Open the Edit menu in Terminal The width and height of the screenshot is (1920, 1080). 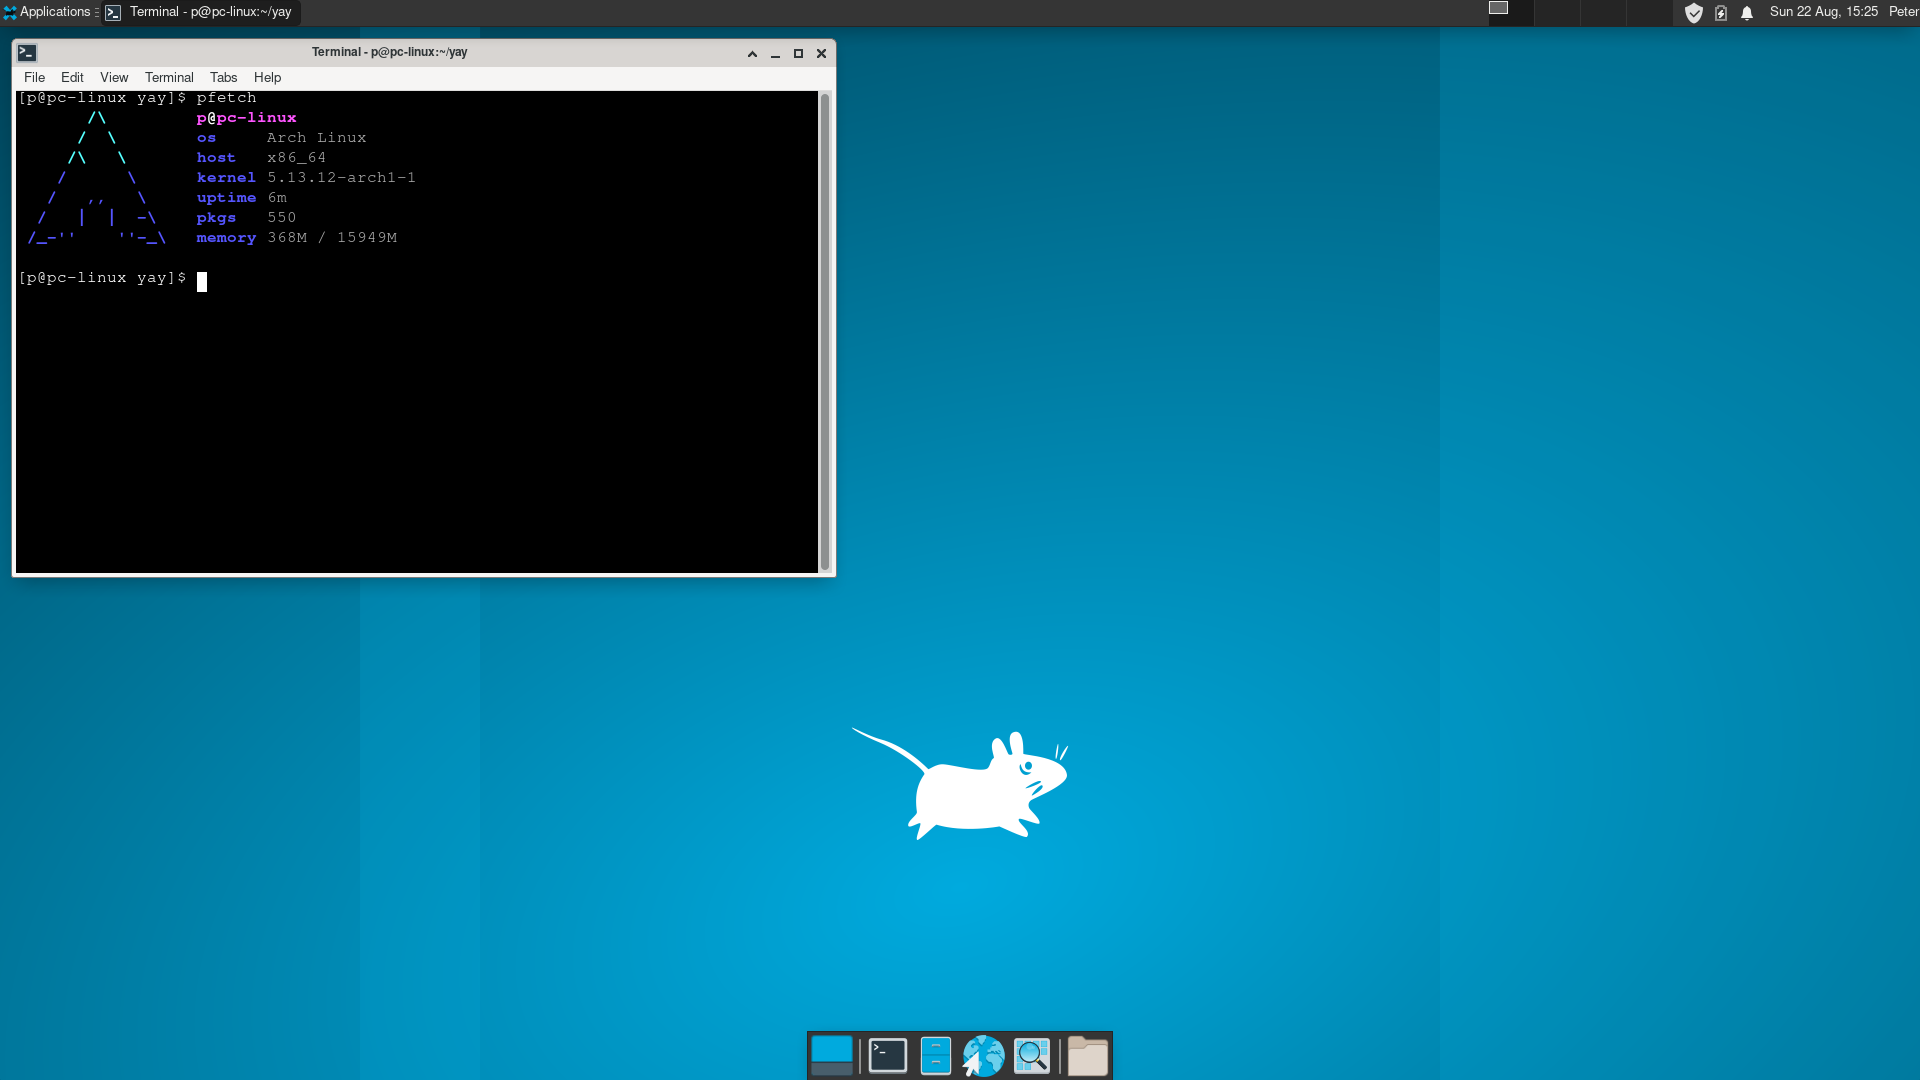(x=72, y=77)
